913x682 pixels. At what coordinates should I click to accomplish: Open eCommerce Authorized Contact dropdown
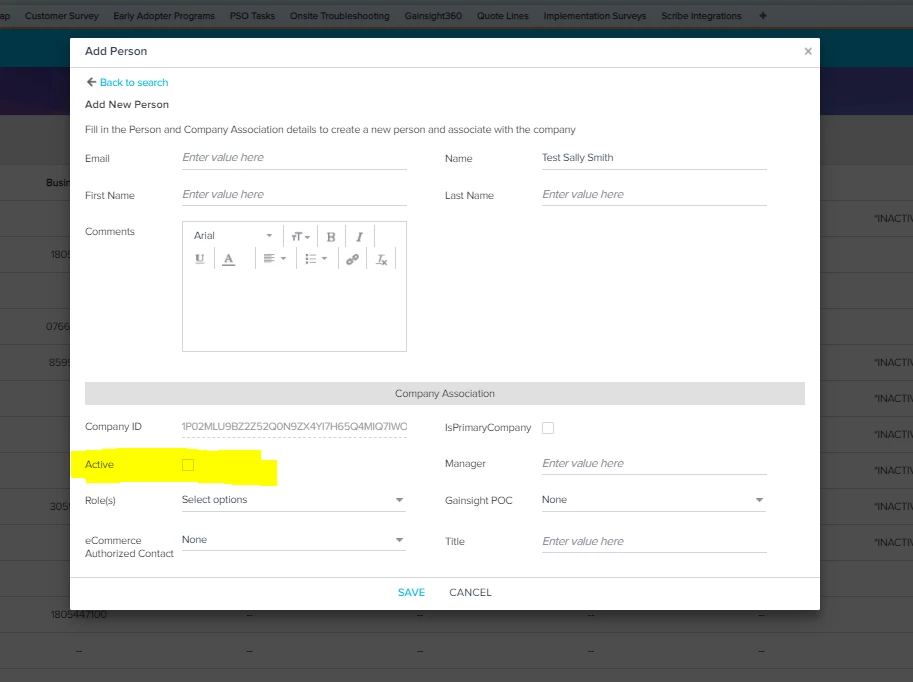(293, 540)
